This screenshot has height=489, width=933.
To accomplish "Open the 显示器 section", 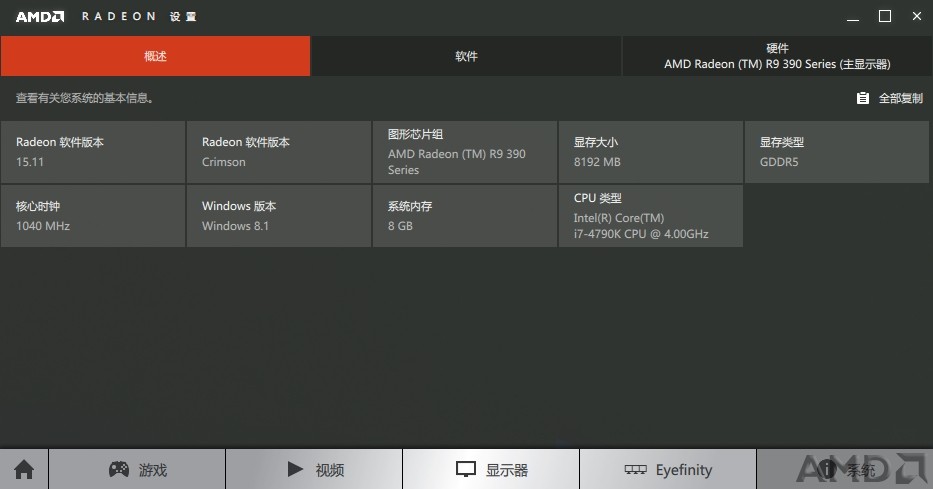I will pyautogui.click(x=491, y=469).
